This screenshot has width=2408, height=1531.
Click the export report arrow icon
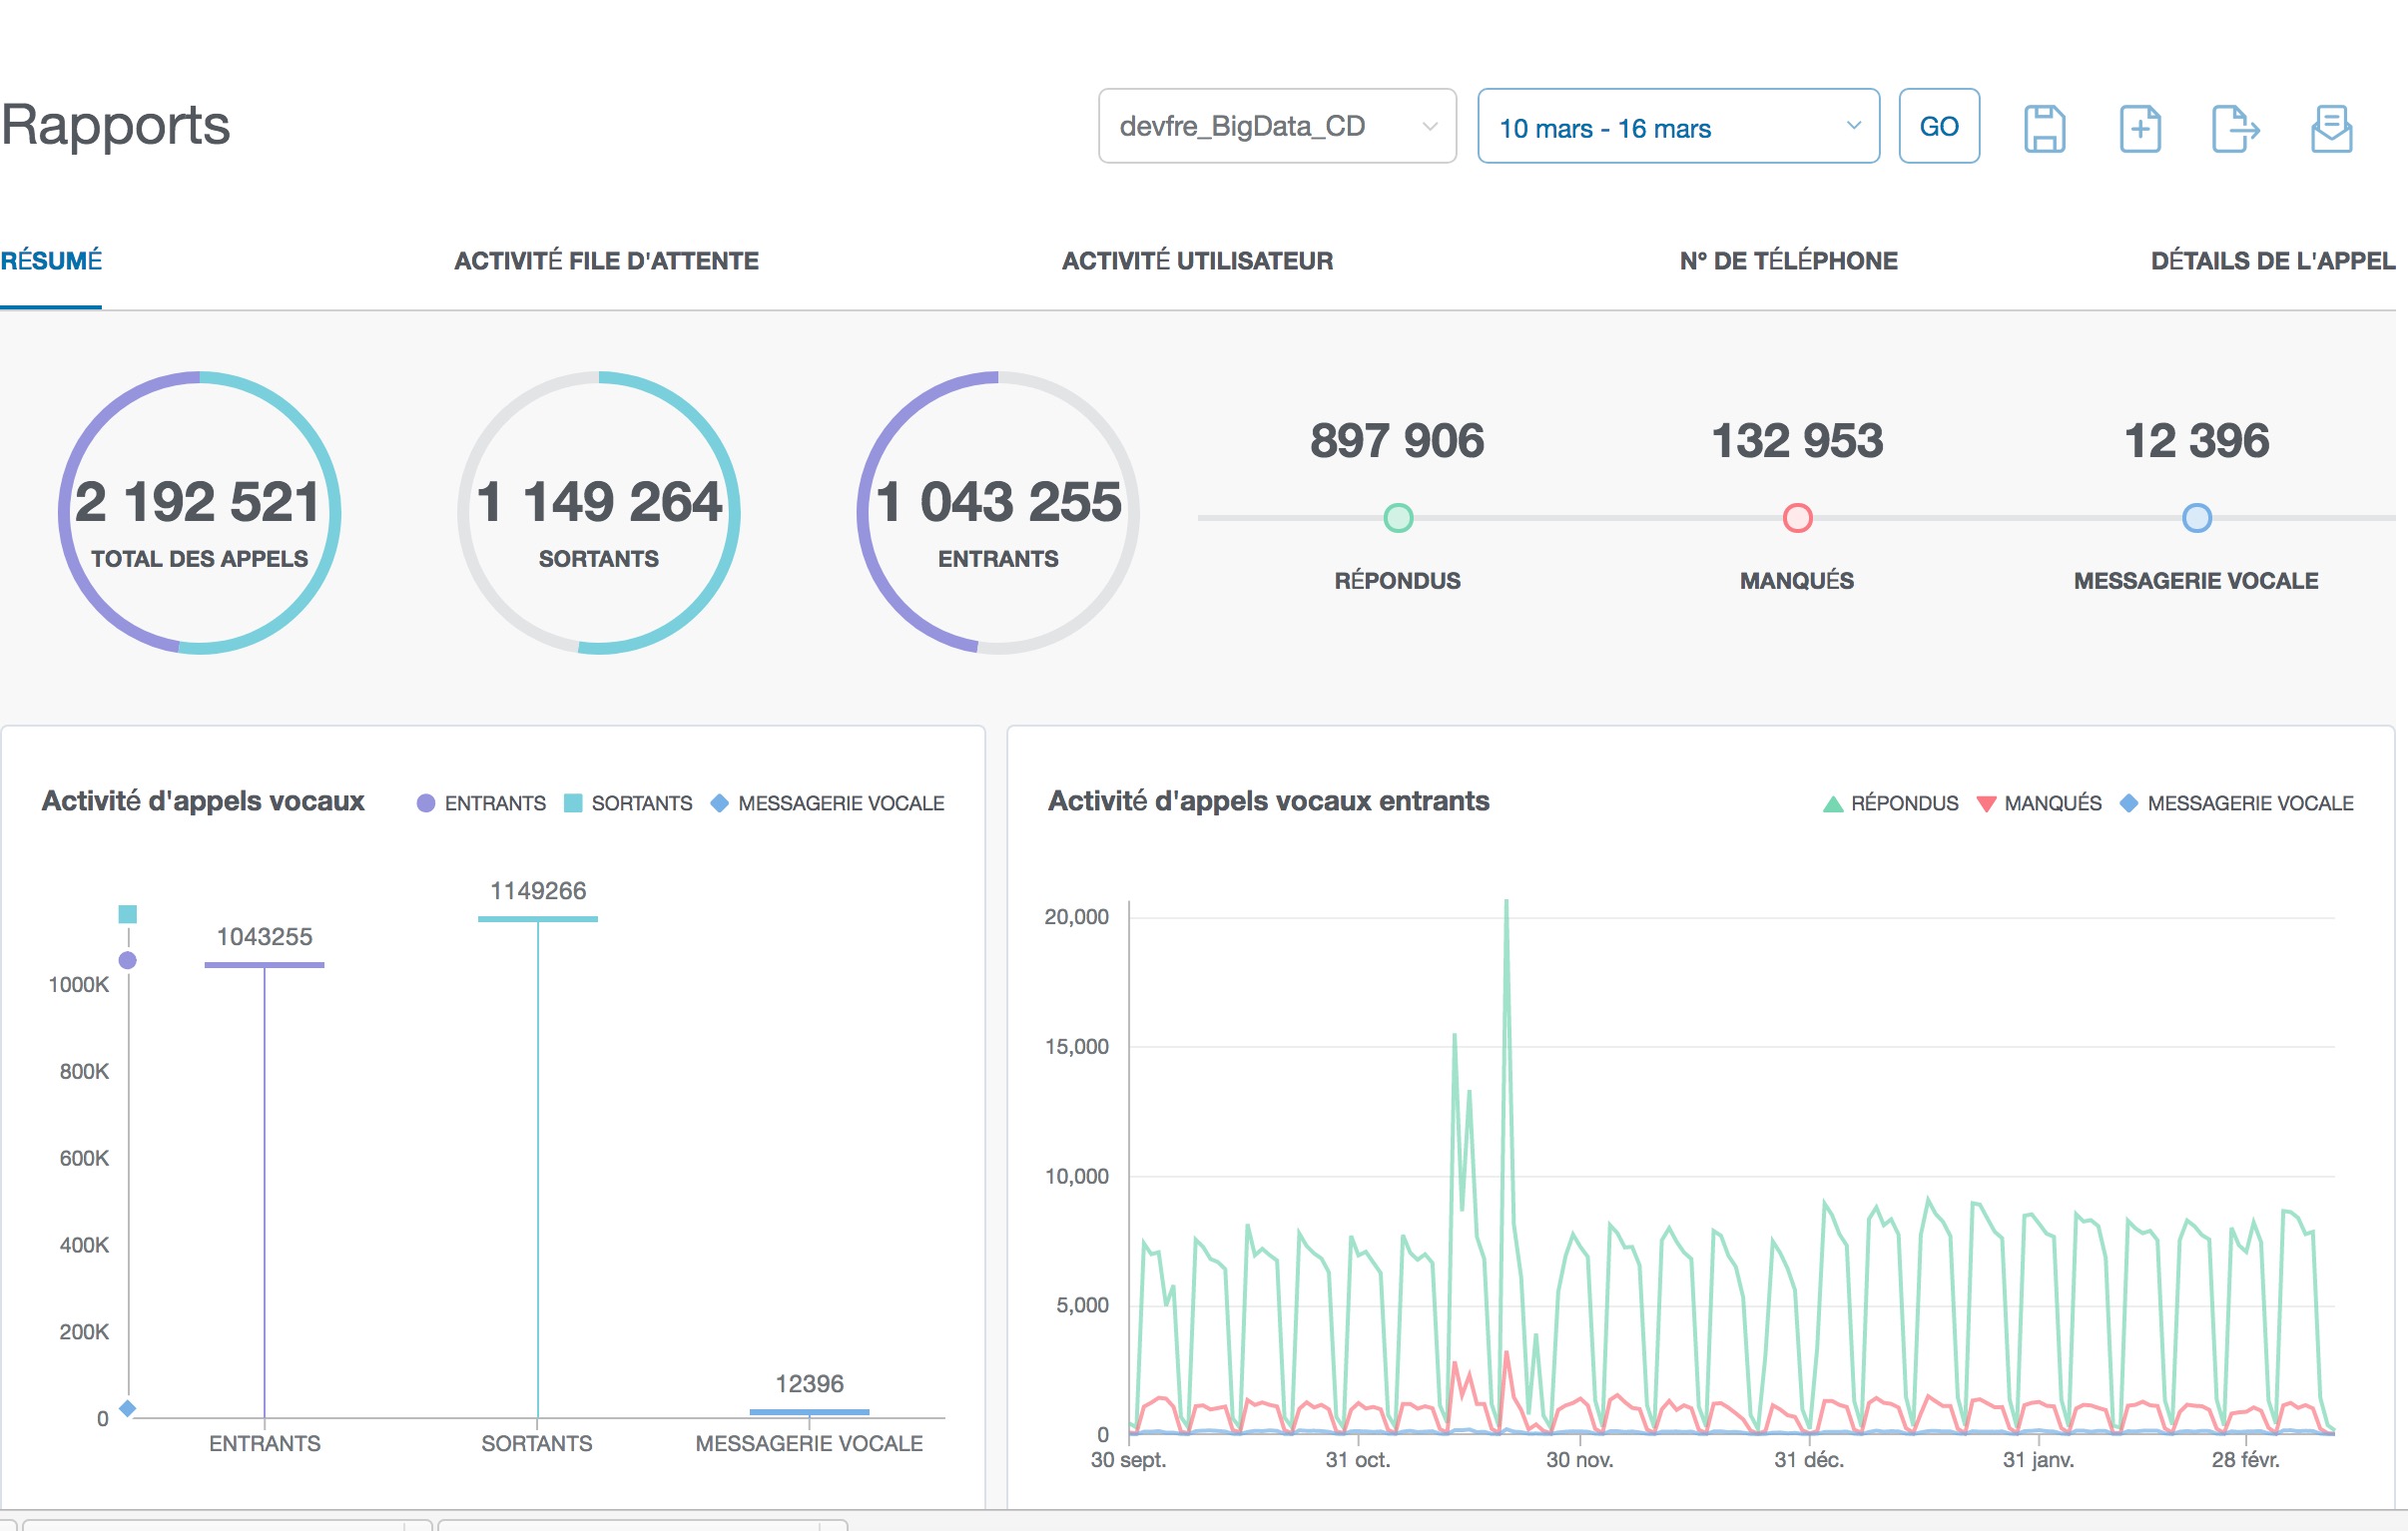point(2235,128)
